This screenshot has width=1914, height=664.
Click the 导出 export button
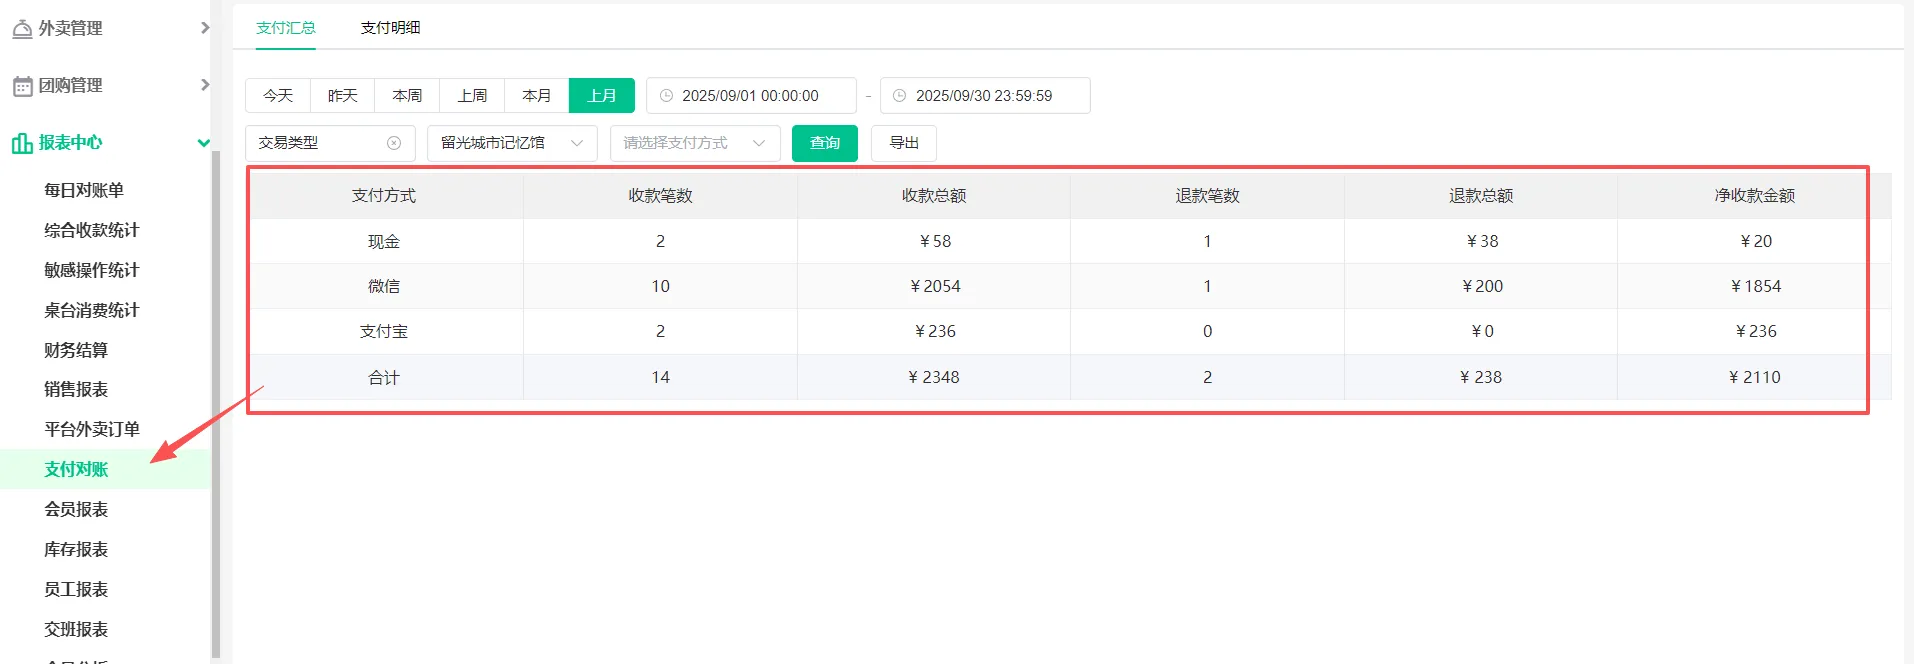click(x=903, y=143)
